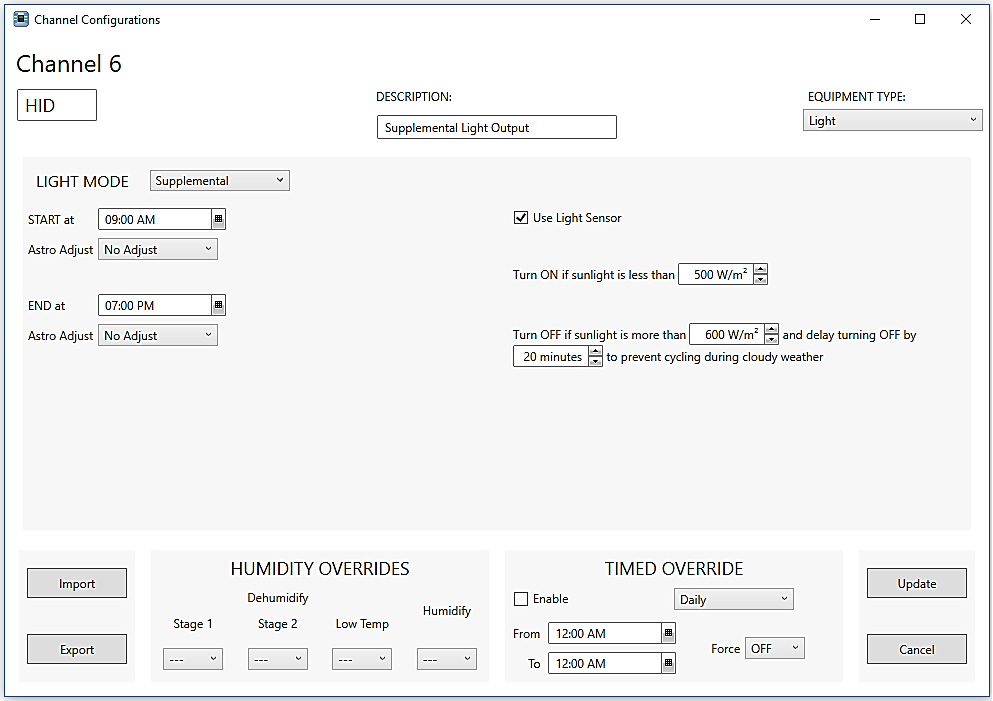Open Low Temp override dropdown
Screen dimensions: 993x701
click(x=362, y=659)
